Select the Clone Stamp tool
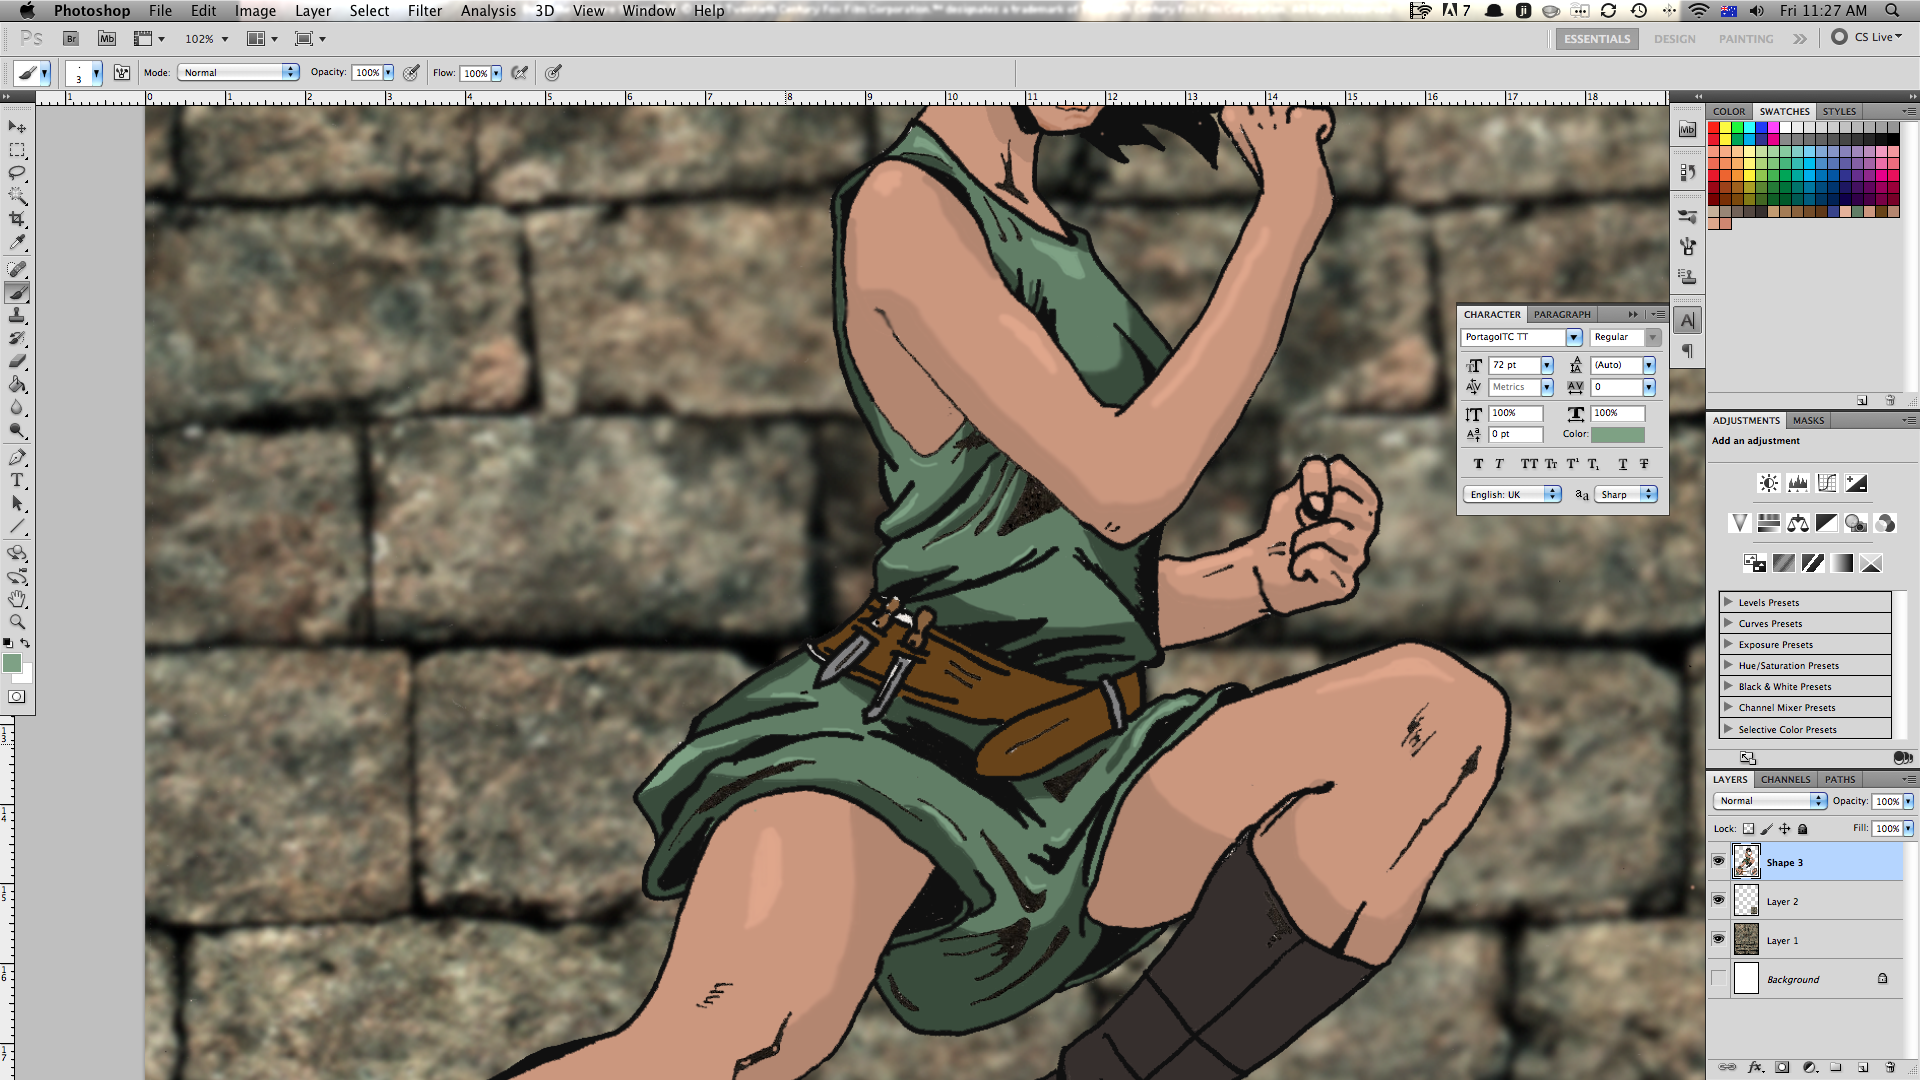The image size is (1920, 1080). [x=17, y=316]
